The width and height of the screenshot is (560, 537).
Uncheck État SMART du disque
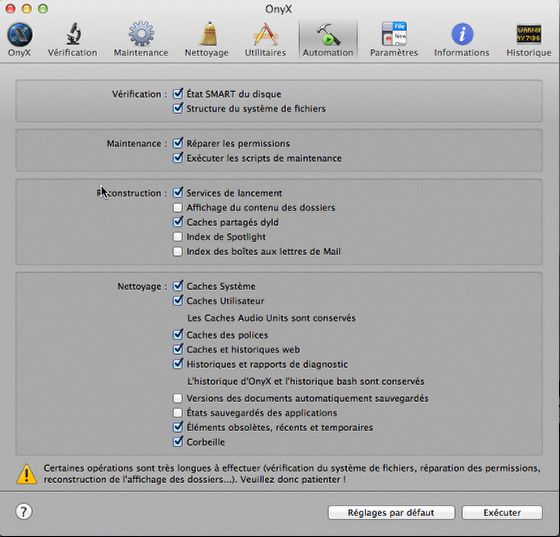pos(178,94)
